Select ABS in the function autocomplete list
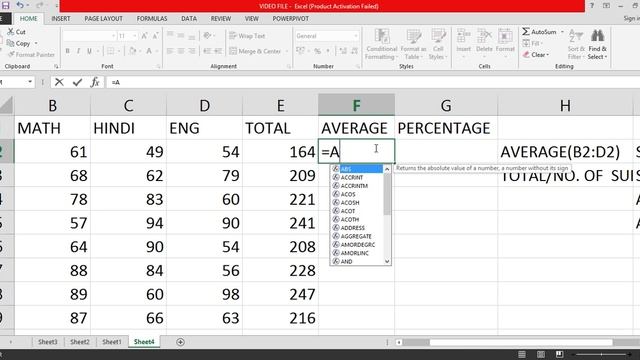Screen dimensions: 640x360 point(357,169)
